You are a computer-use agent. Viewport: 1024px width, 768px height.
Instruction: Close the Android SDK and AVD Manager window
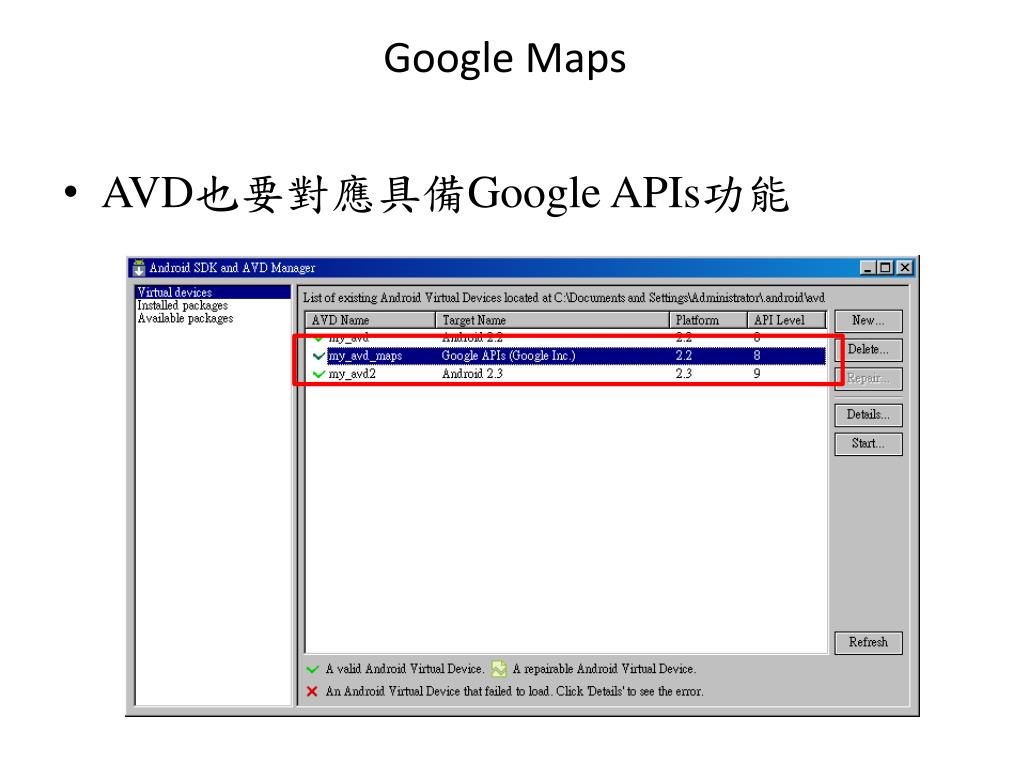pyautogui.click(x=904, y=268)
